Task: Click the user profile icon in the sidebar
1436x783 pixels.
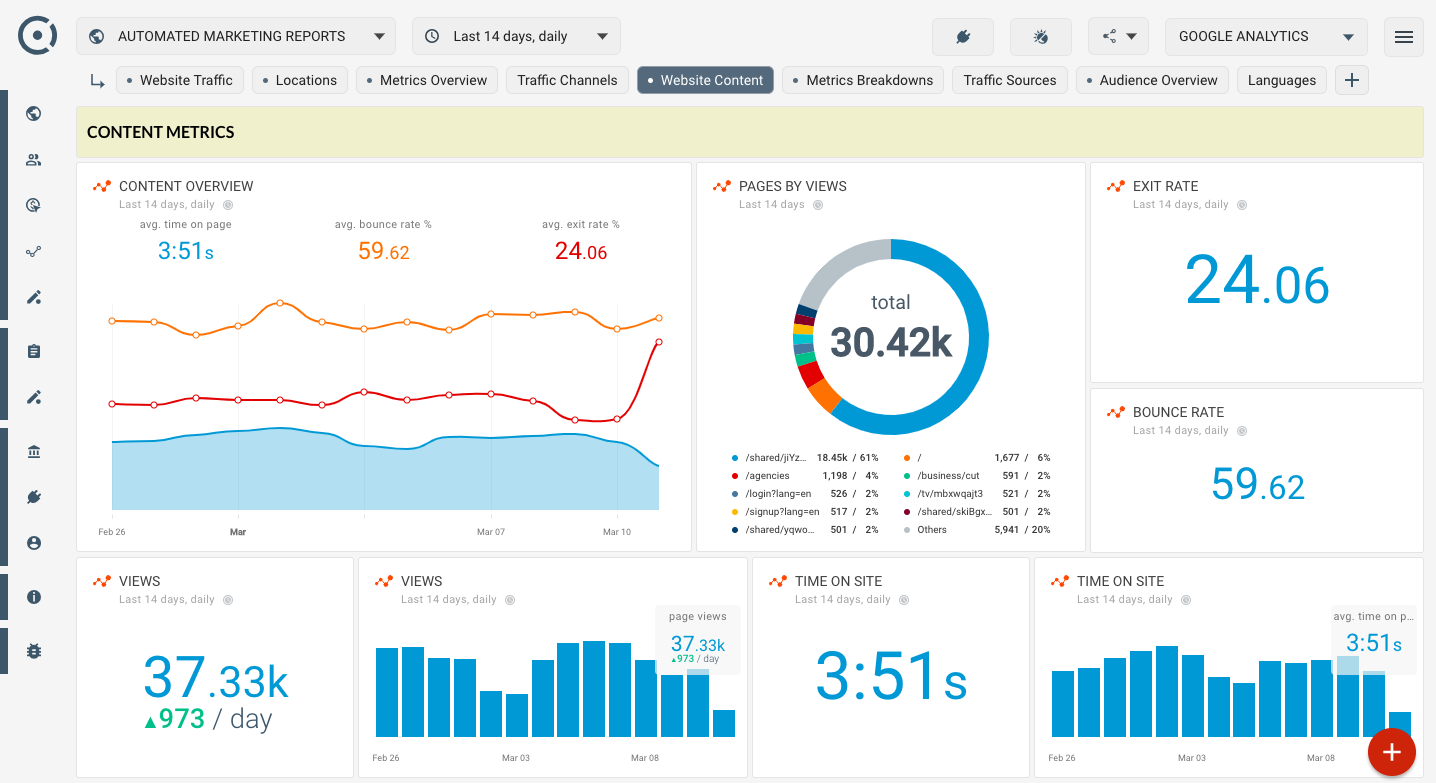Action: 33,543
